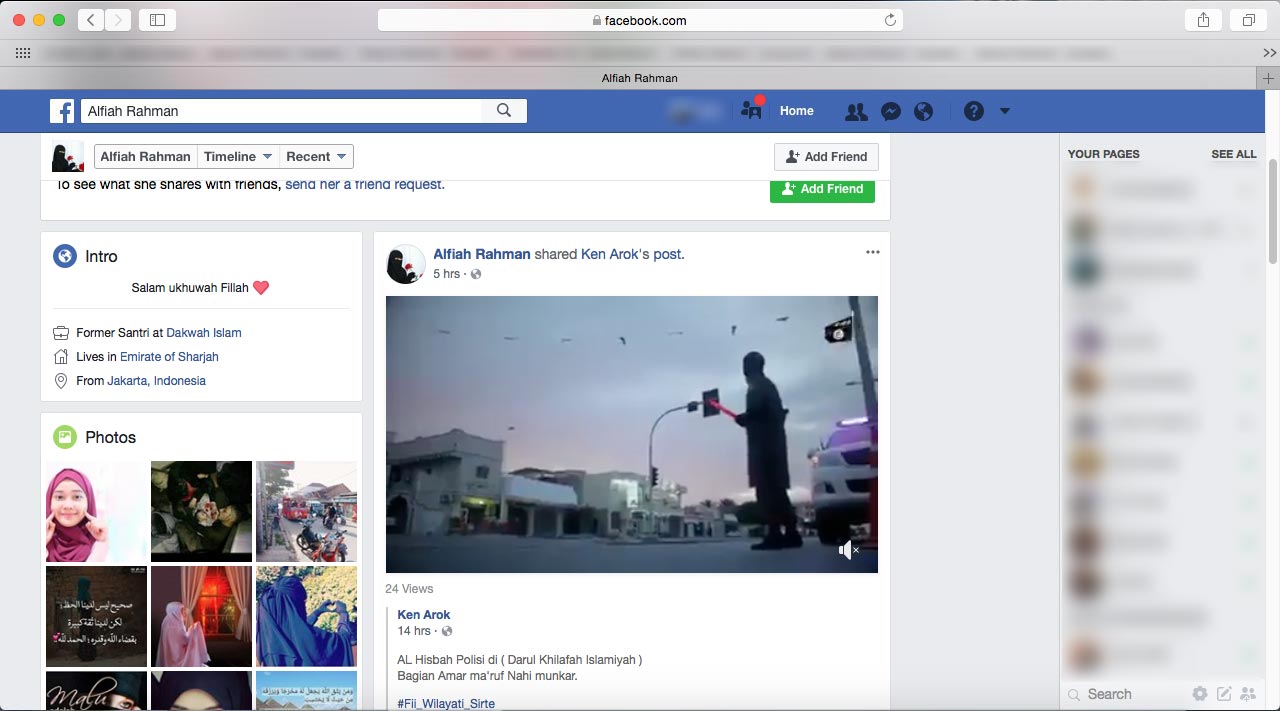1280x711 pixels.
Task: Open the #Fii_Wilayati_Sirte hashtag link
Action: point(446,704)
